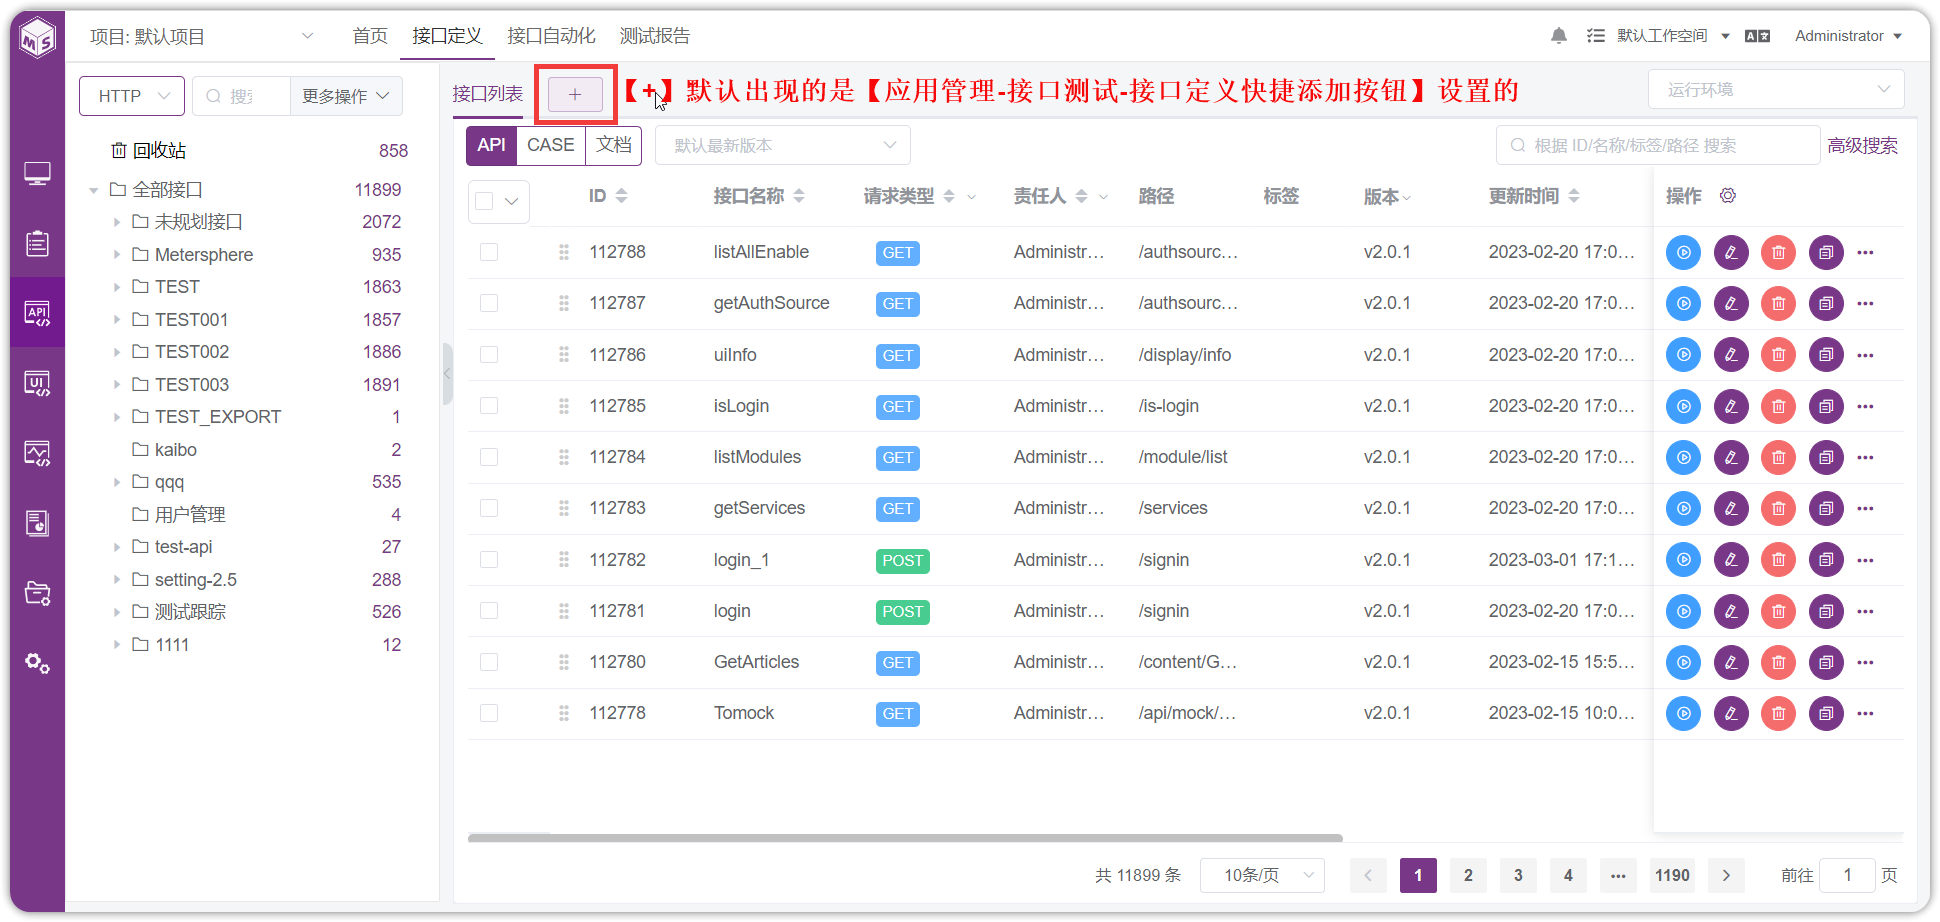Screen dimensions: 1940x922
Task: Jump to last page 1190
Action: coord(1672,876)
